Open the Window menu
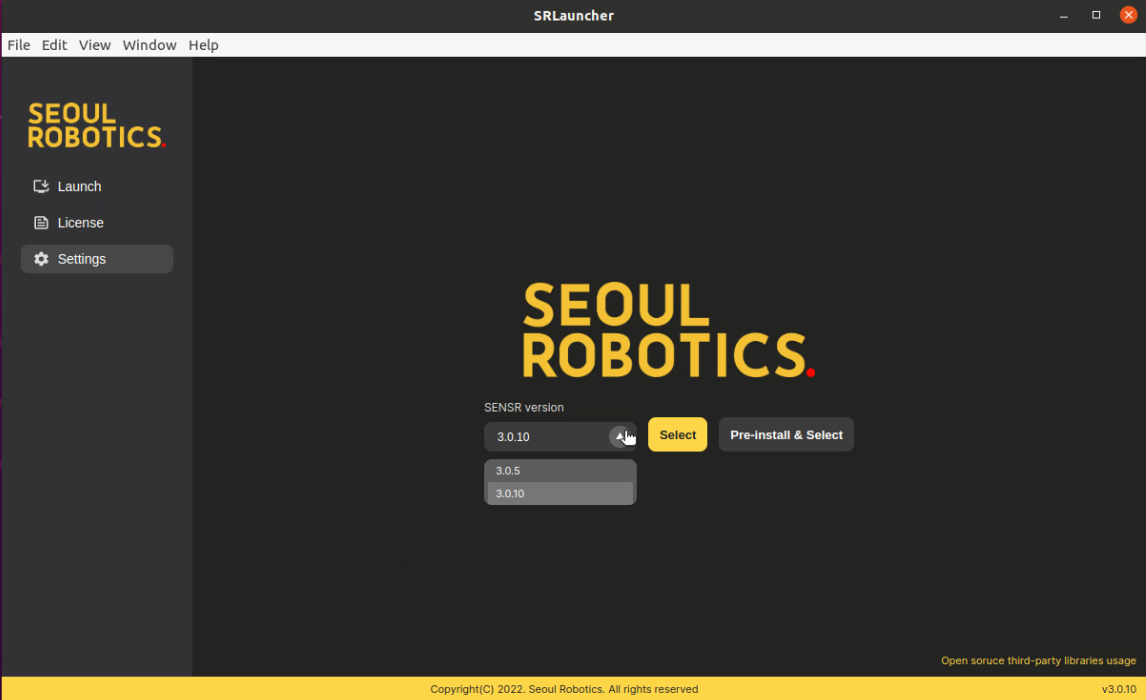 [149, 44]
